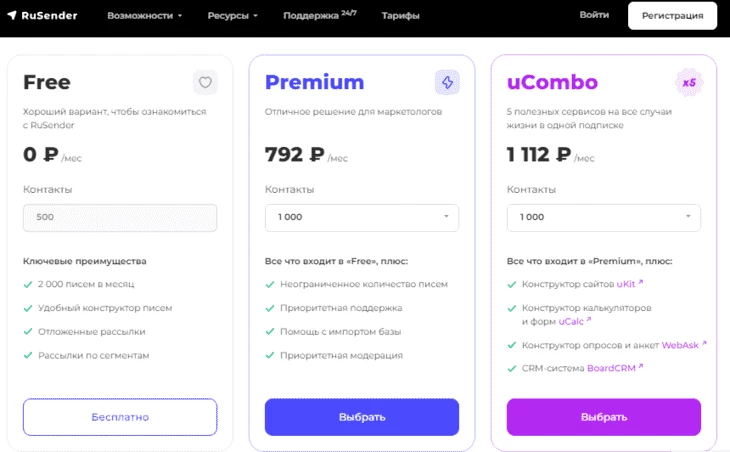Click the lightning bolt icon on Premium
The width and height of the screenshot is (730, 452).
coord(447,82)
